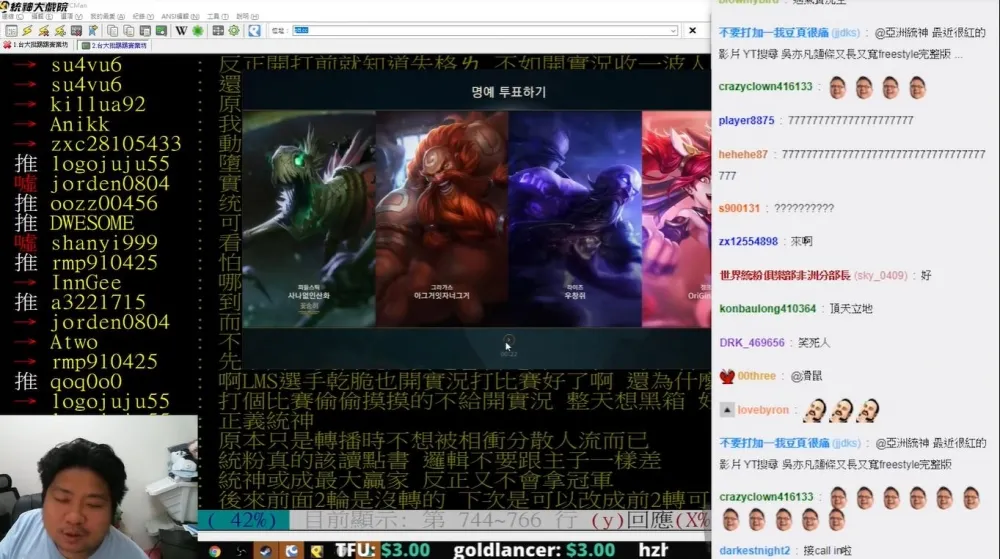Click the site list icon in PCMan toolbar
Image resolution: width=1000 pixels, height=559 pixels.
pyautogui.click(x=11, y=31)
